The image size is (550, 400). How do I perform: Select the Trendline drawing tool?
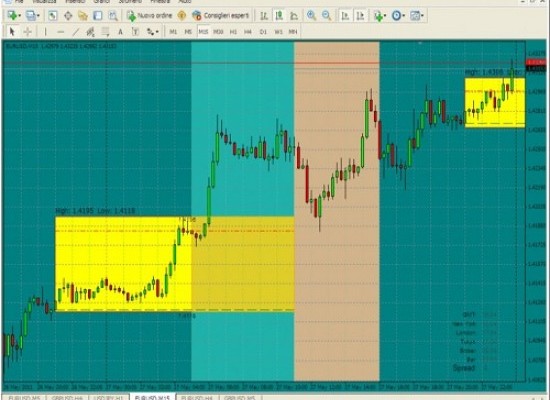point(75,32)
